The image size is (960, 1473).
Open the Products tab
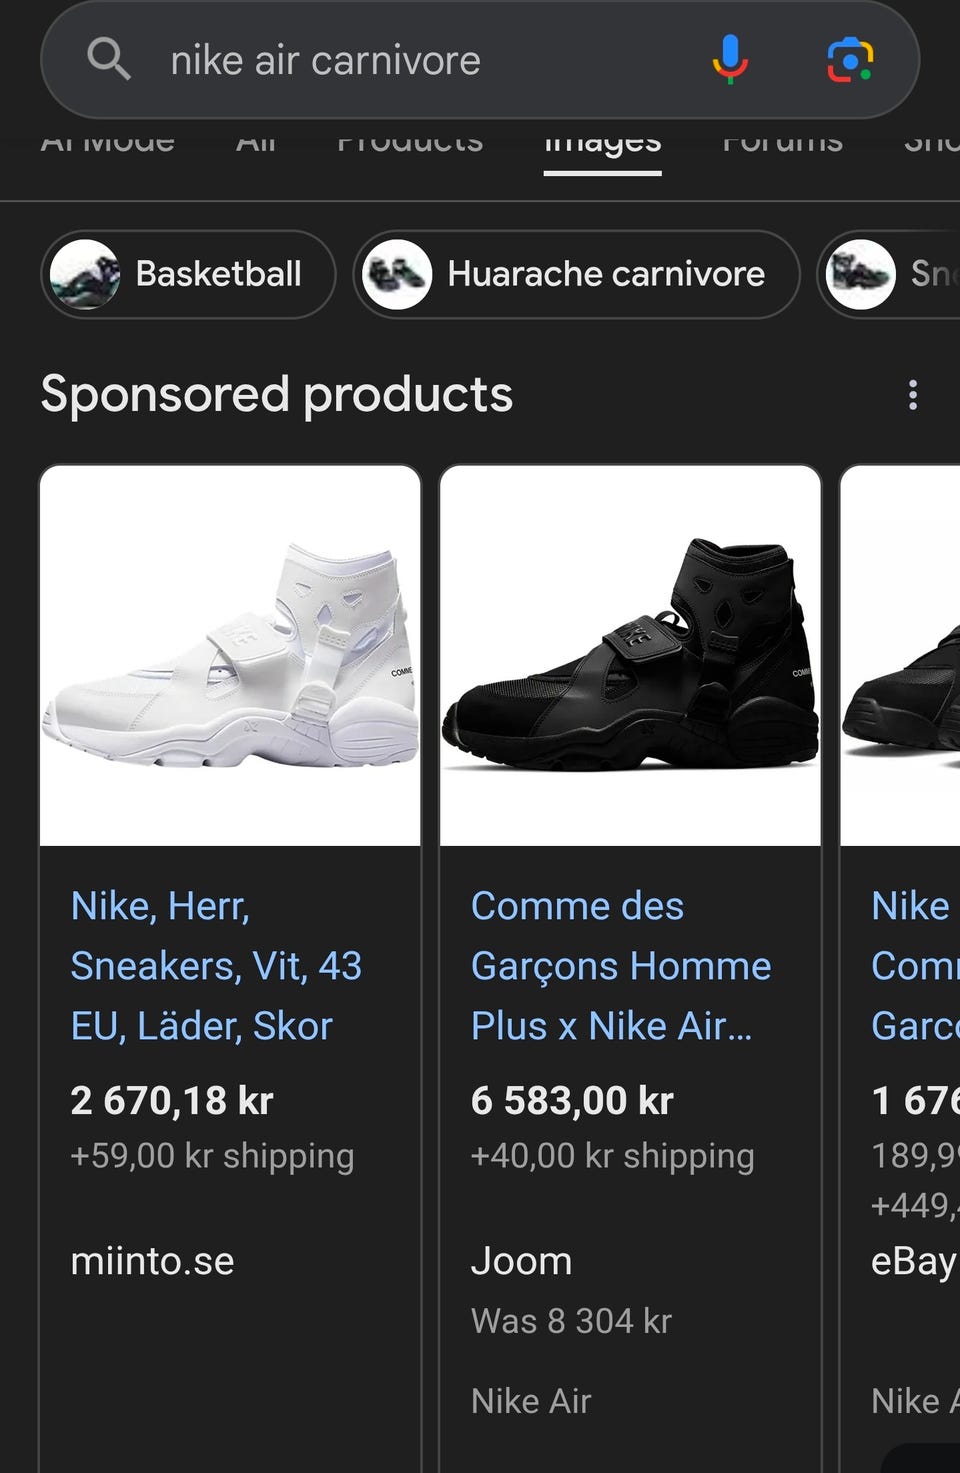pyautogui.click(x=410, y=145)
